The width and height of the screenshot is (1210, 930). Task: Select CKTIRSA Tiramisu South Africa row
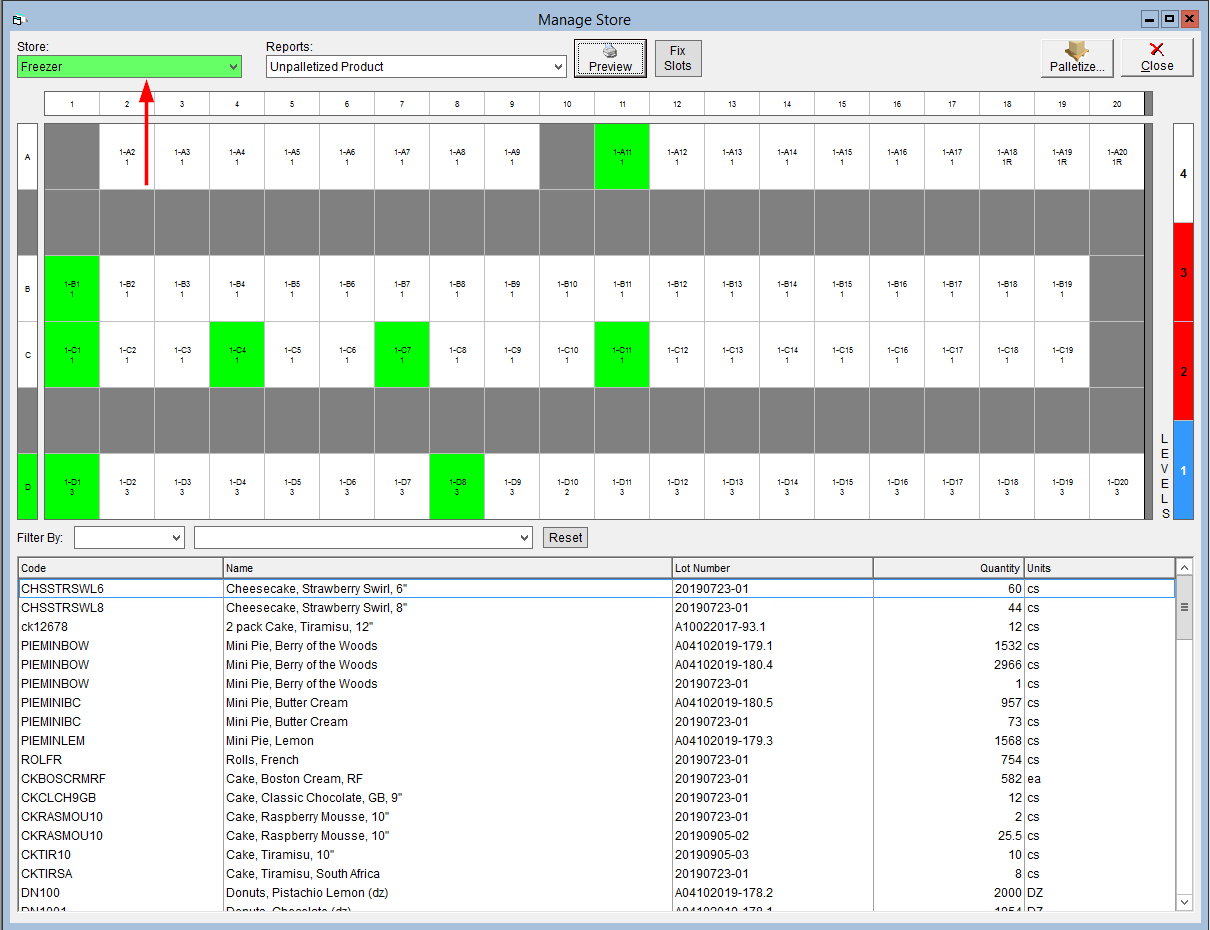[597, 874]
